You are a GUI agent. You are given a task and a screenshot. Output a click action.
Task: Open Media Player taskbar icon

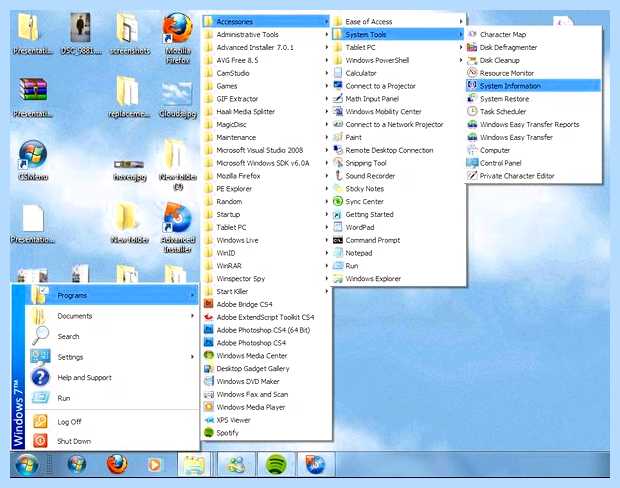155,464
